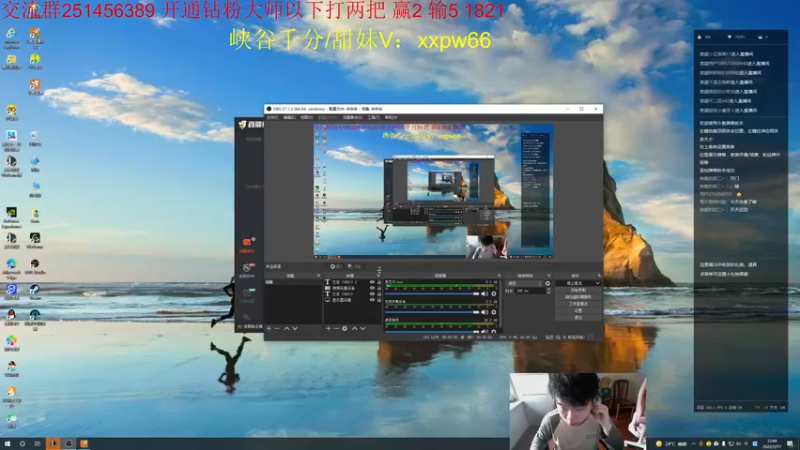Add a new scene with plus icon

tap(269, 329)
